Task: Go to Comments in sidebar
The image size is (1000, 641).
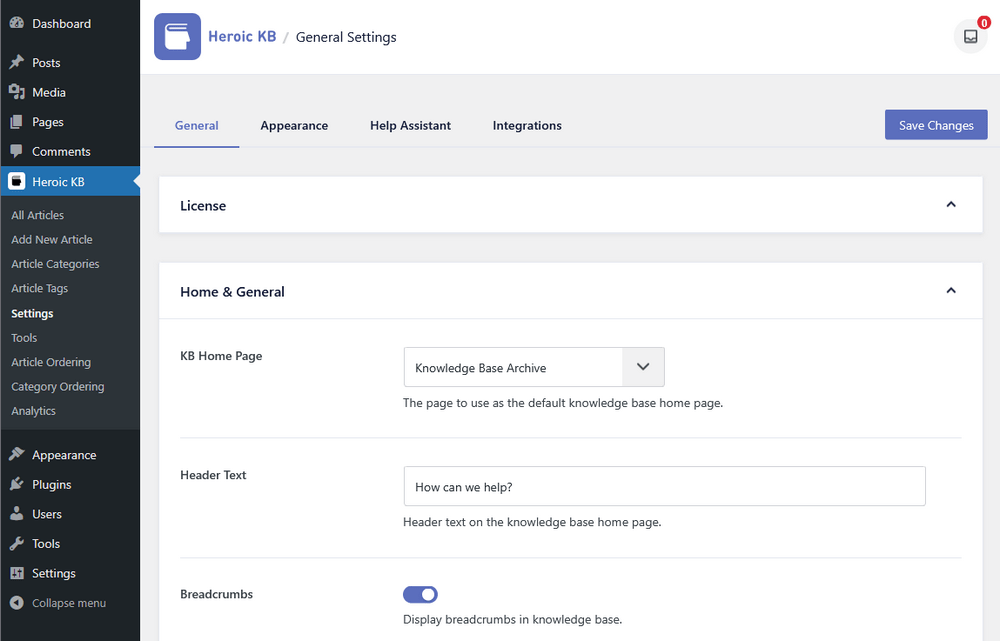Action: click(x=61, y=152)
